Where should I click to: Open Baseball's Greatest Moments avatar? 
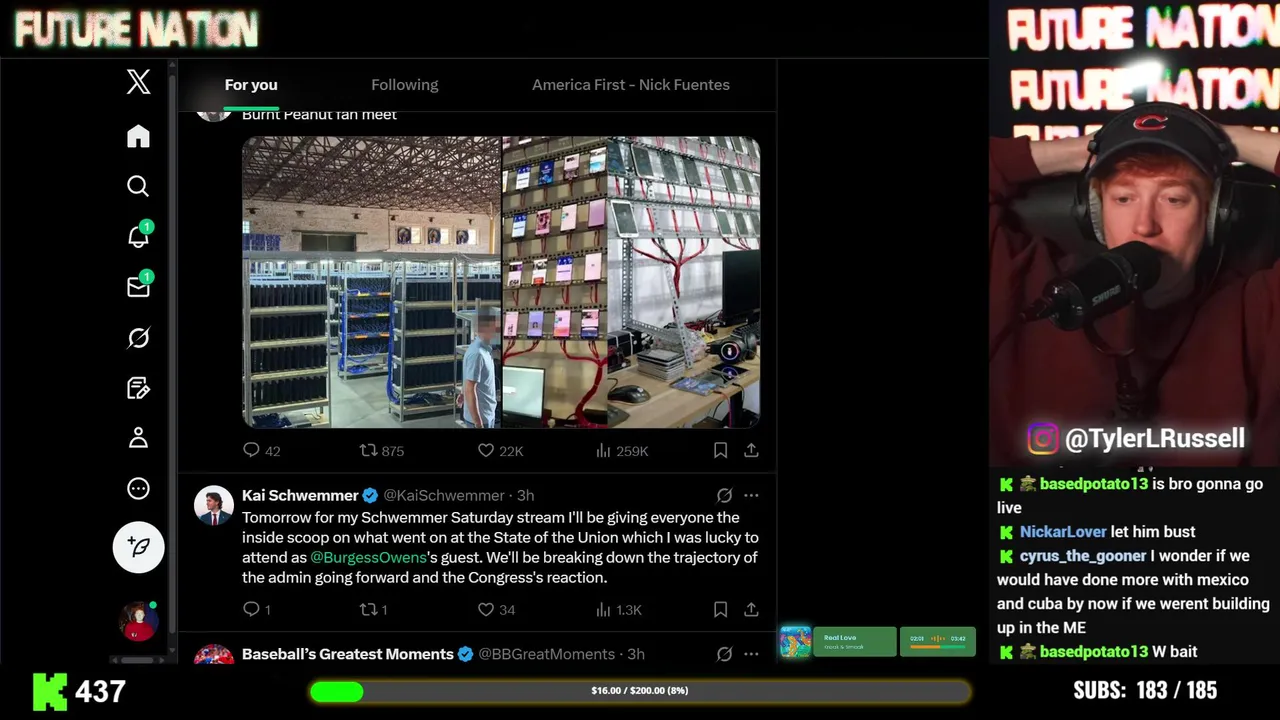213,656
